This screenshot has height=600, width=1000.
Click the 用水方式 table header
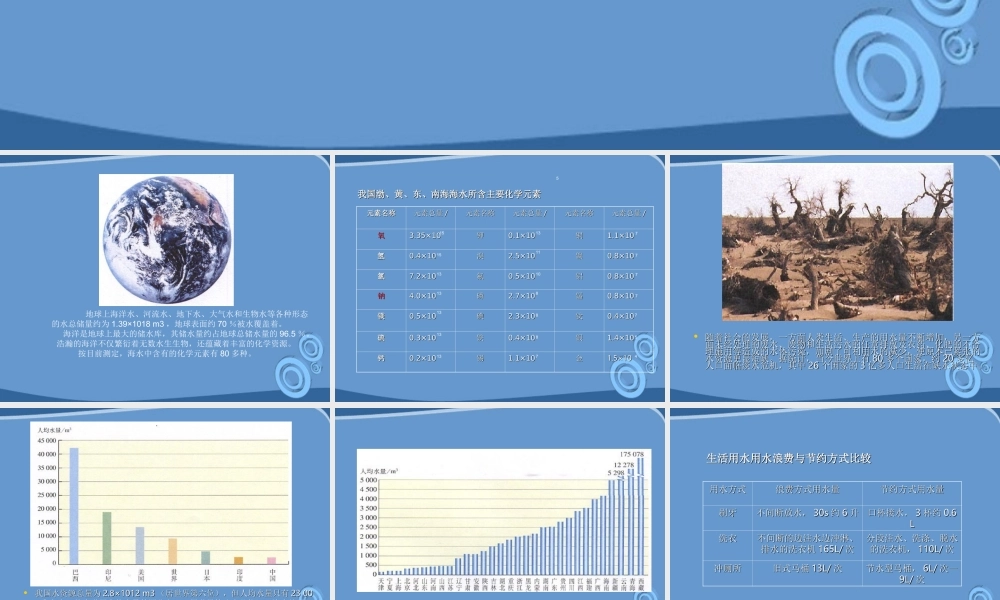point(728,489)
